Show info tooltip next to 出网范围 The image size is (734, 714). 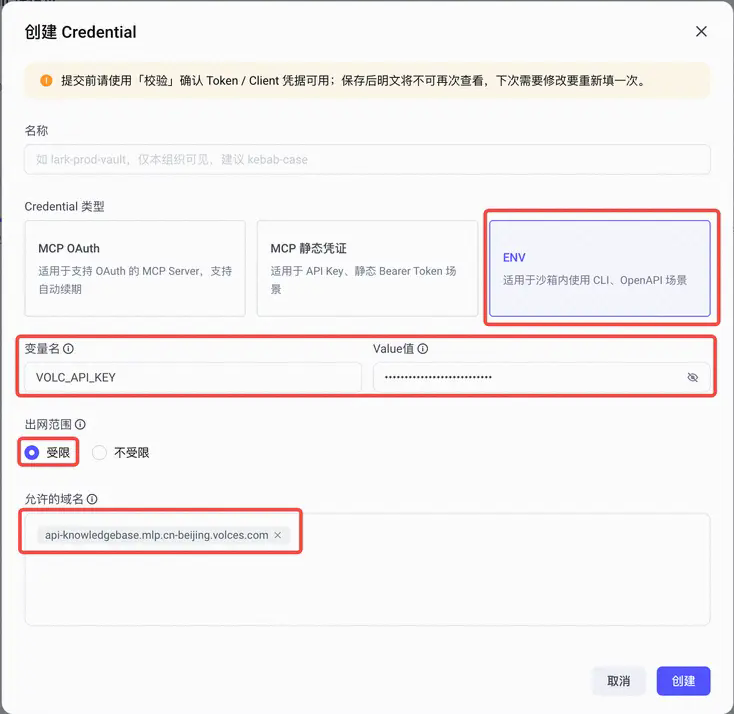[81, 424]
